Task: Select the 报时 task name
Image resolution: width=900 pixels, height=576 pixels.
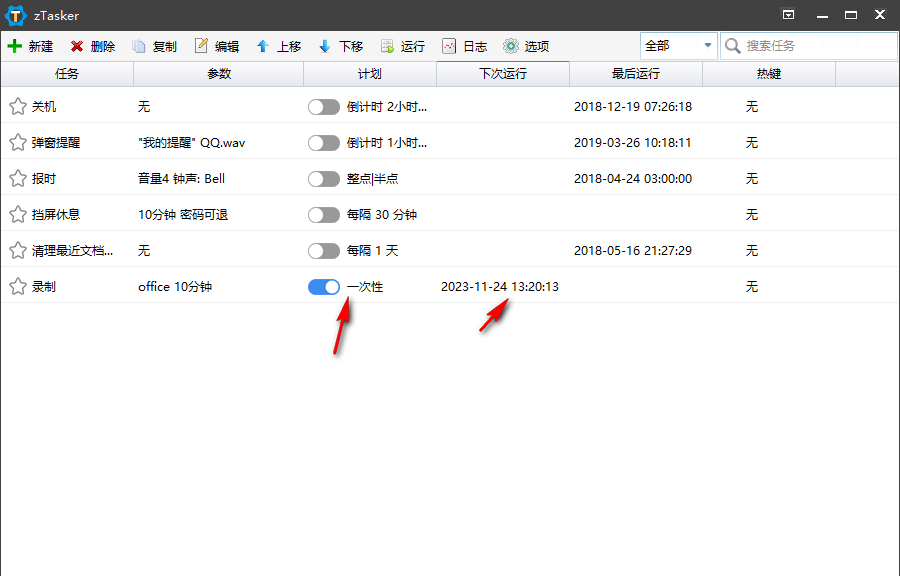Action: (x=44, y=179)
